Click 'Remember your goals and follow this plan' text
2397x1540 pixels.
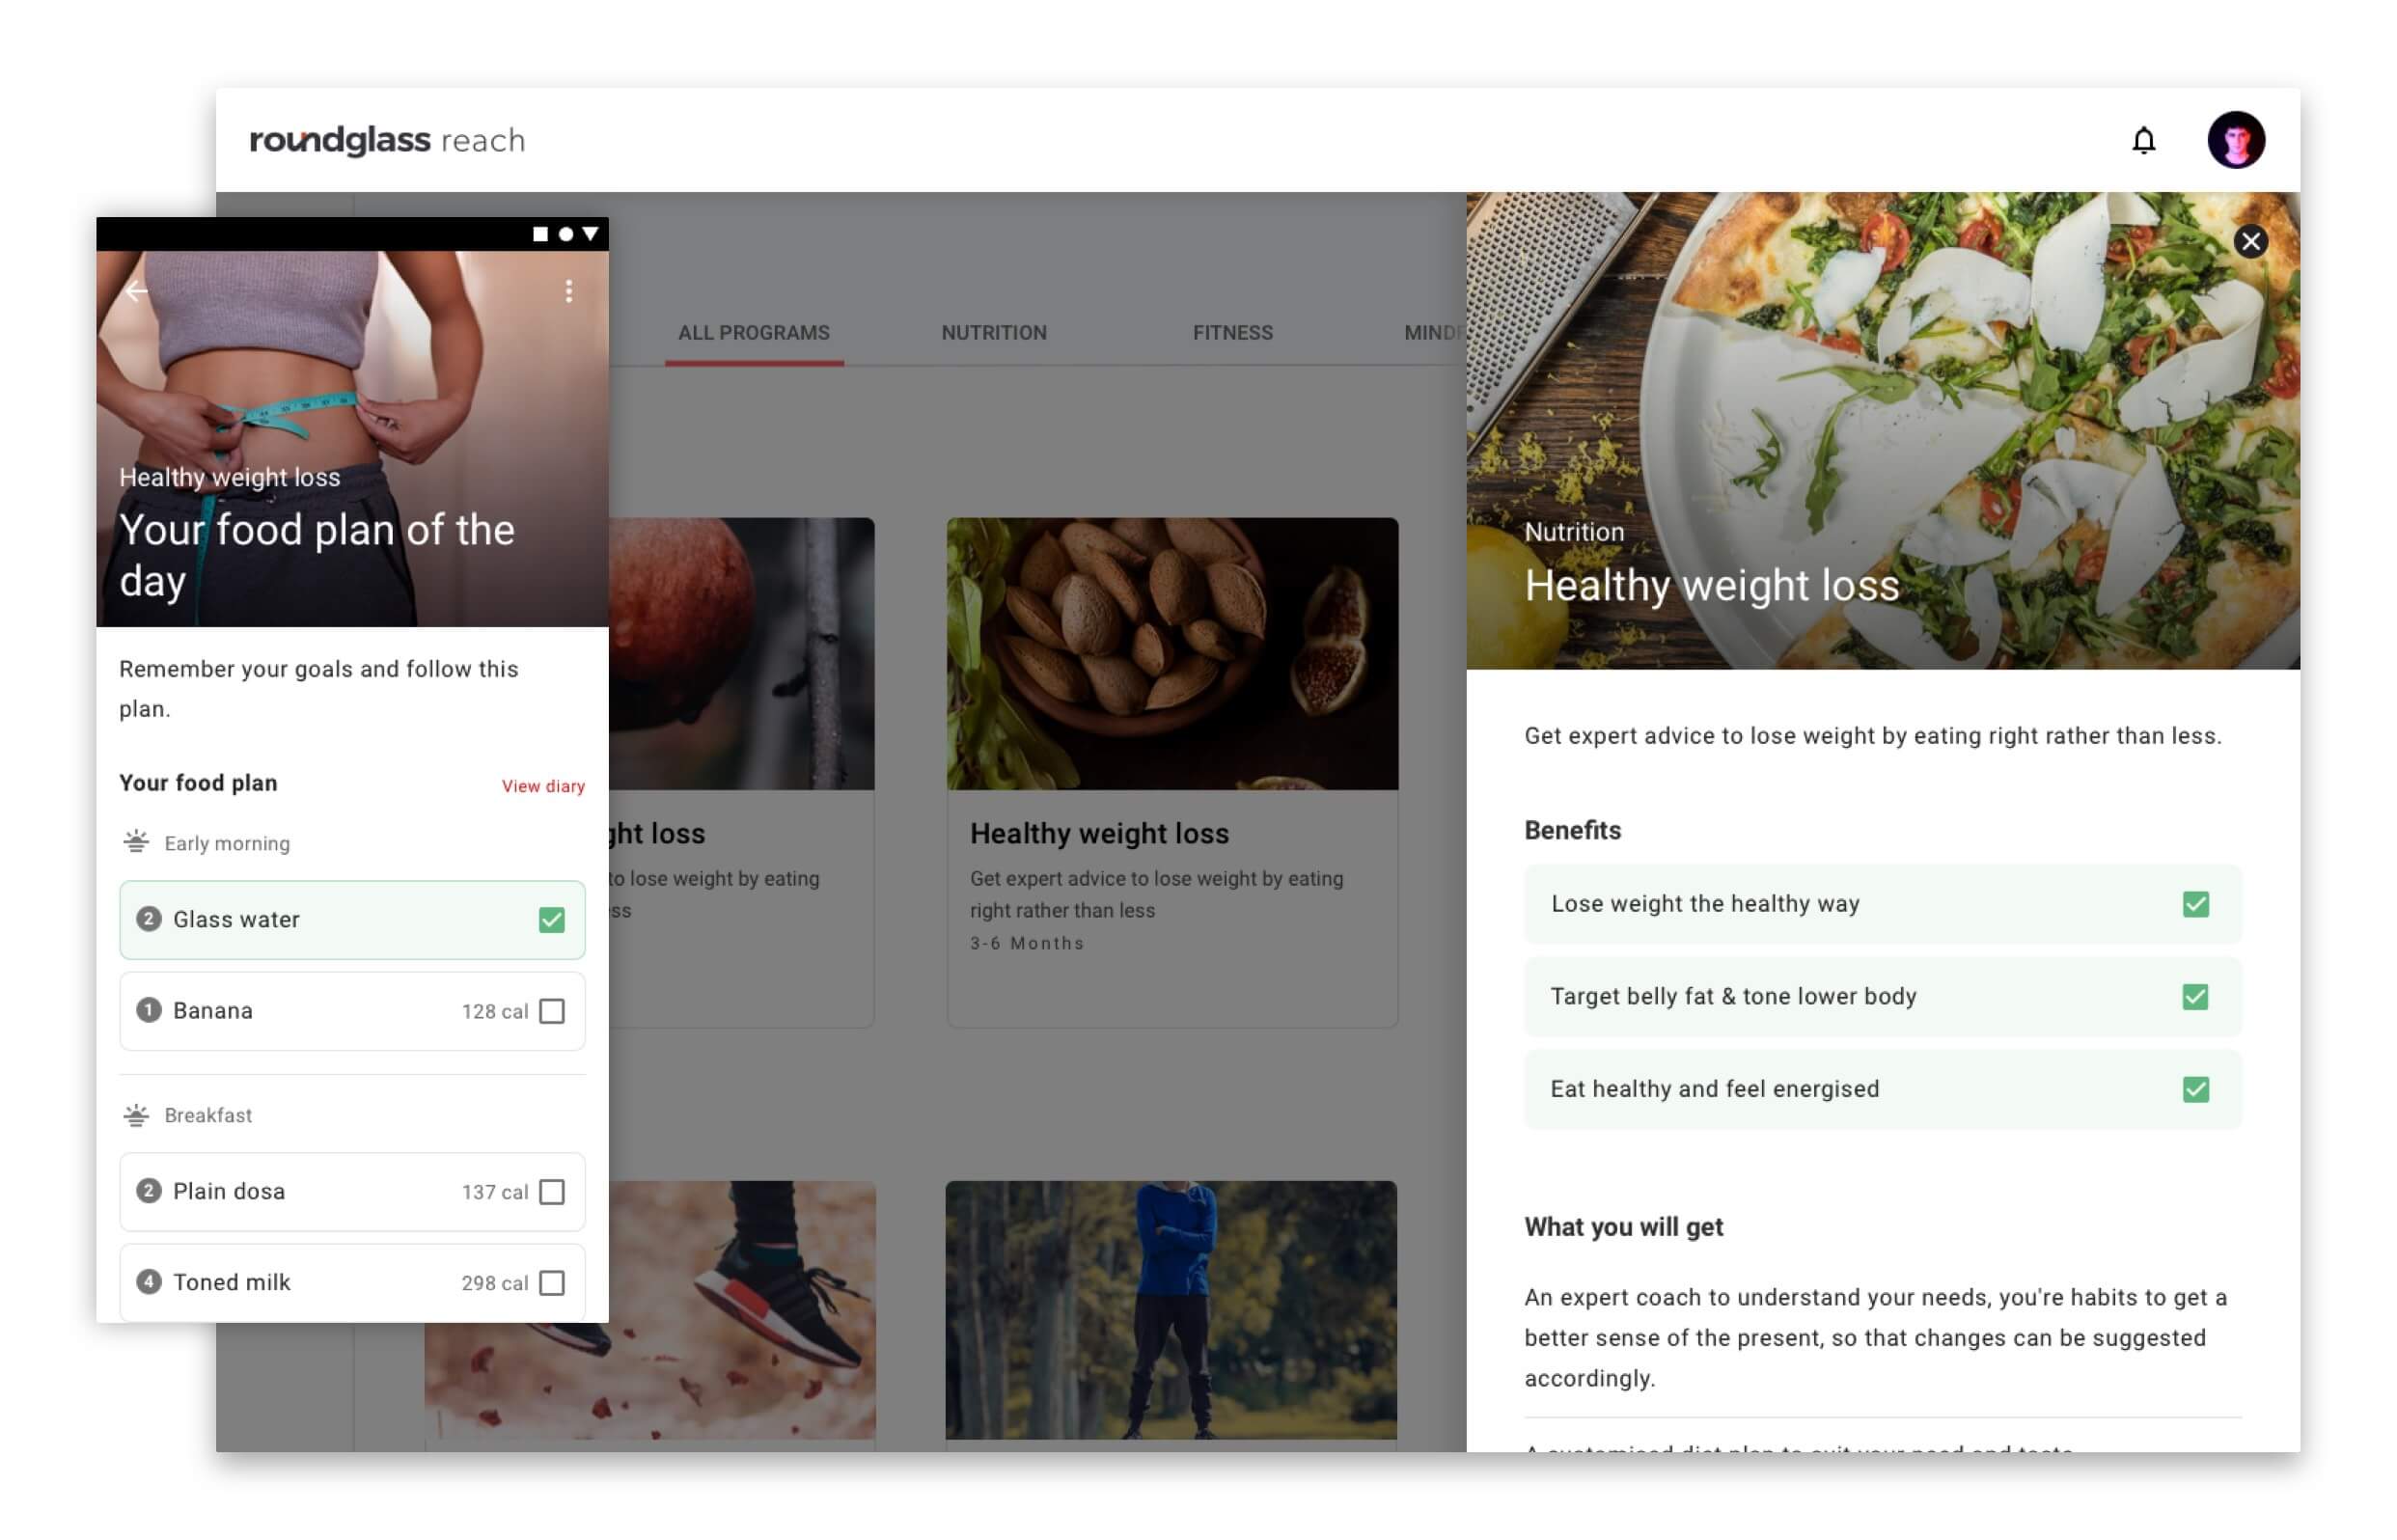pos(318,688)
